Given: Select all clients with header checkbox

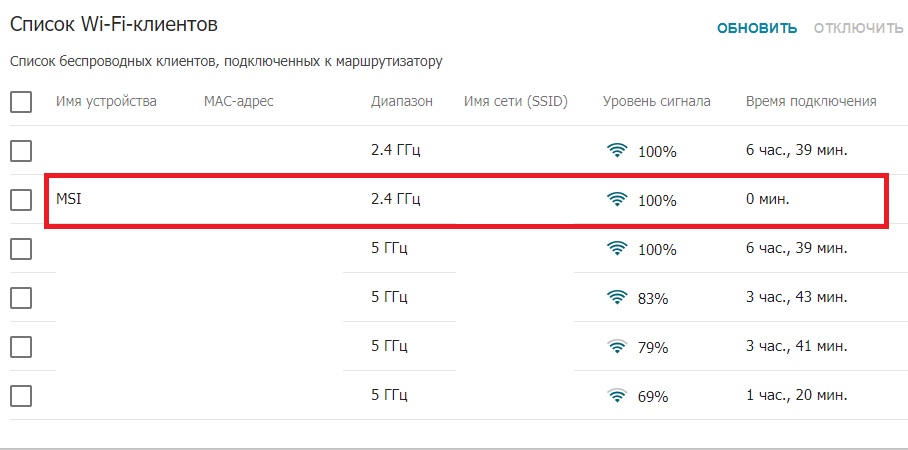Looking at the screenshot, I should [x=21, y=101].
